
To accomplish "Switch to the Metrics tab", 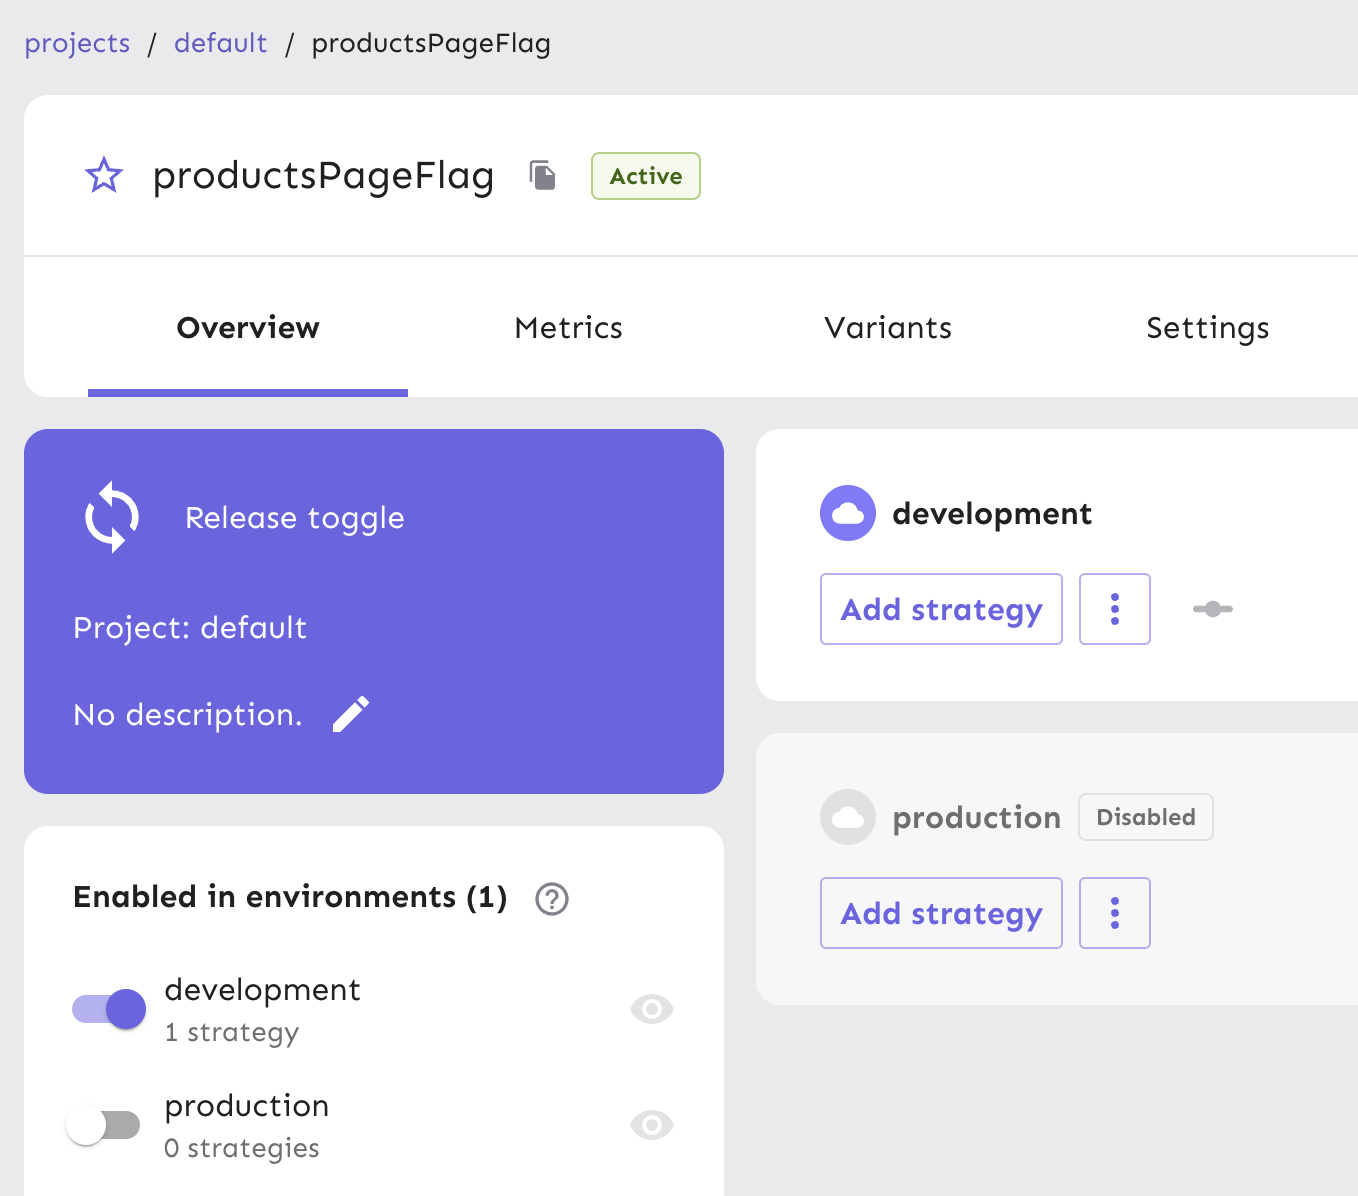I will pyautogui.click(x=568, y=328).
